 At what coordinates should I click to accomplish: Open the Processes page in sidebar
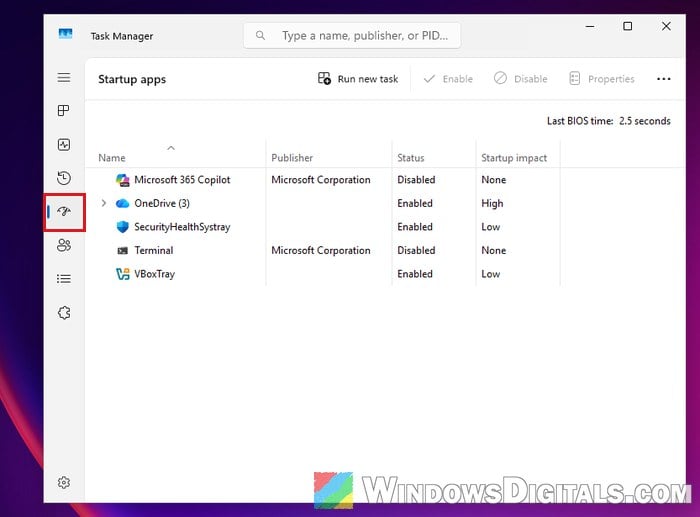64,111
